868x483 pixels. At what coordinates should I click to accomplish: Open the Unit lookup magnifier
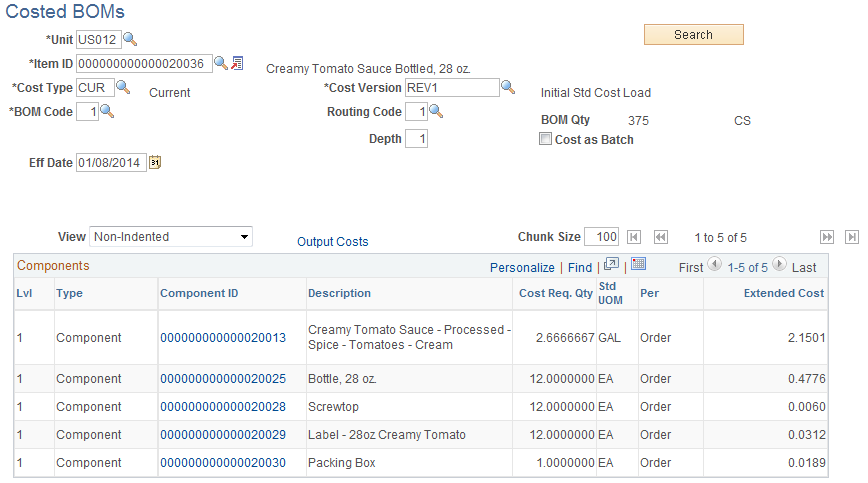tap(130, 39)
